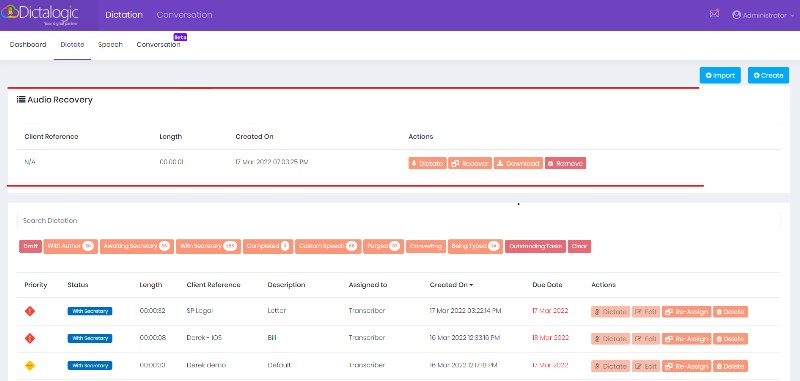Click the Import button
800x381 pixels.
(720, 75)
